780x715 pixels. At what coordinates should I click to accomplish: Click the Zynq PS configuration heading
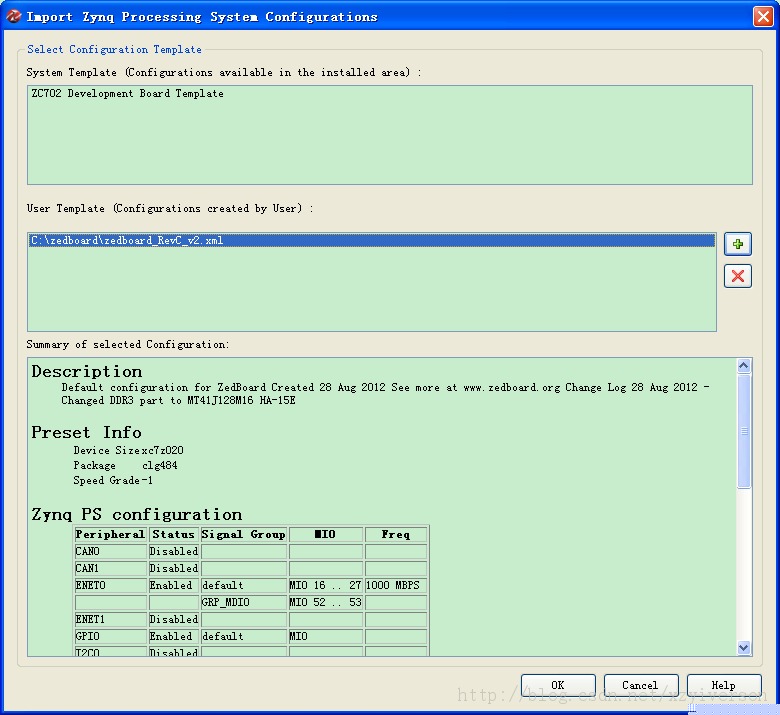[137, 514]
